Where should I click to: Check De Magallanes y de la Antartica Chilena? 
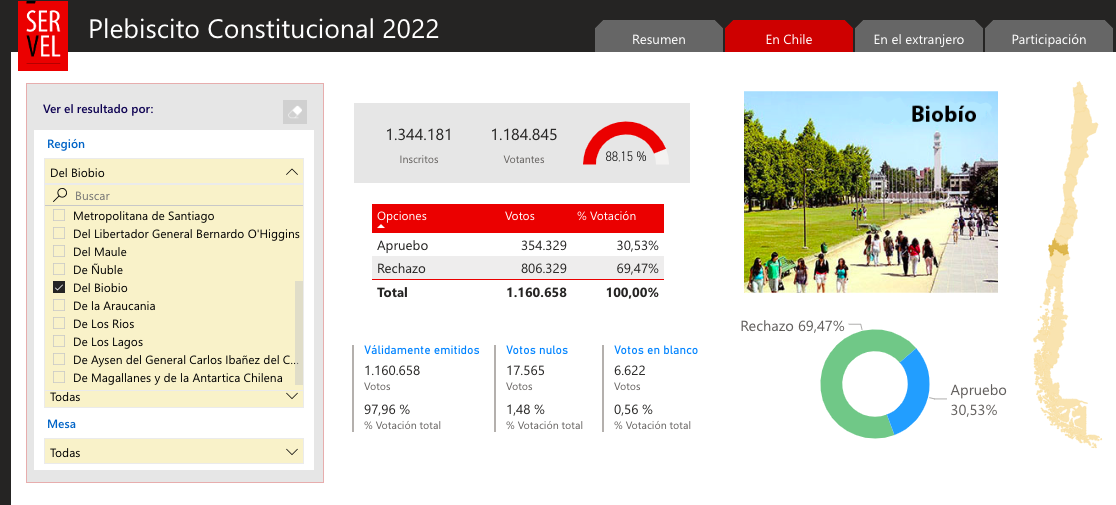pyautogui.click(x=59, y=378)
